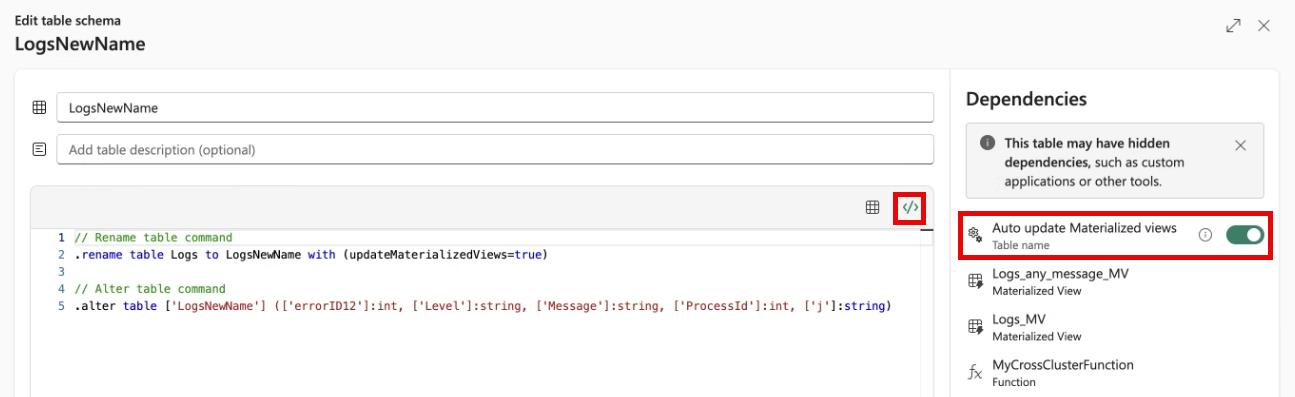Switch to table grid view icon
This screenshot has height=397, width=1295.
(x=873, y=207)
